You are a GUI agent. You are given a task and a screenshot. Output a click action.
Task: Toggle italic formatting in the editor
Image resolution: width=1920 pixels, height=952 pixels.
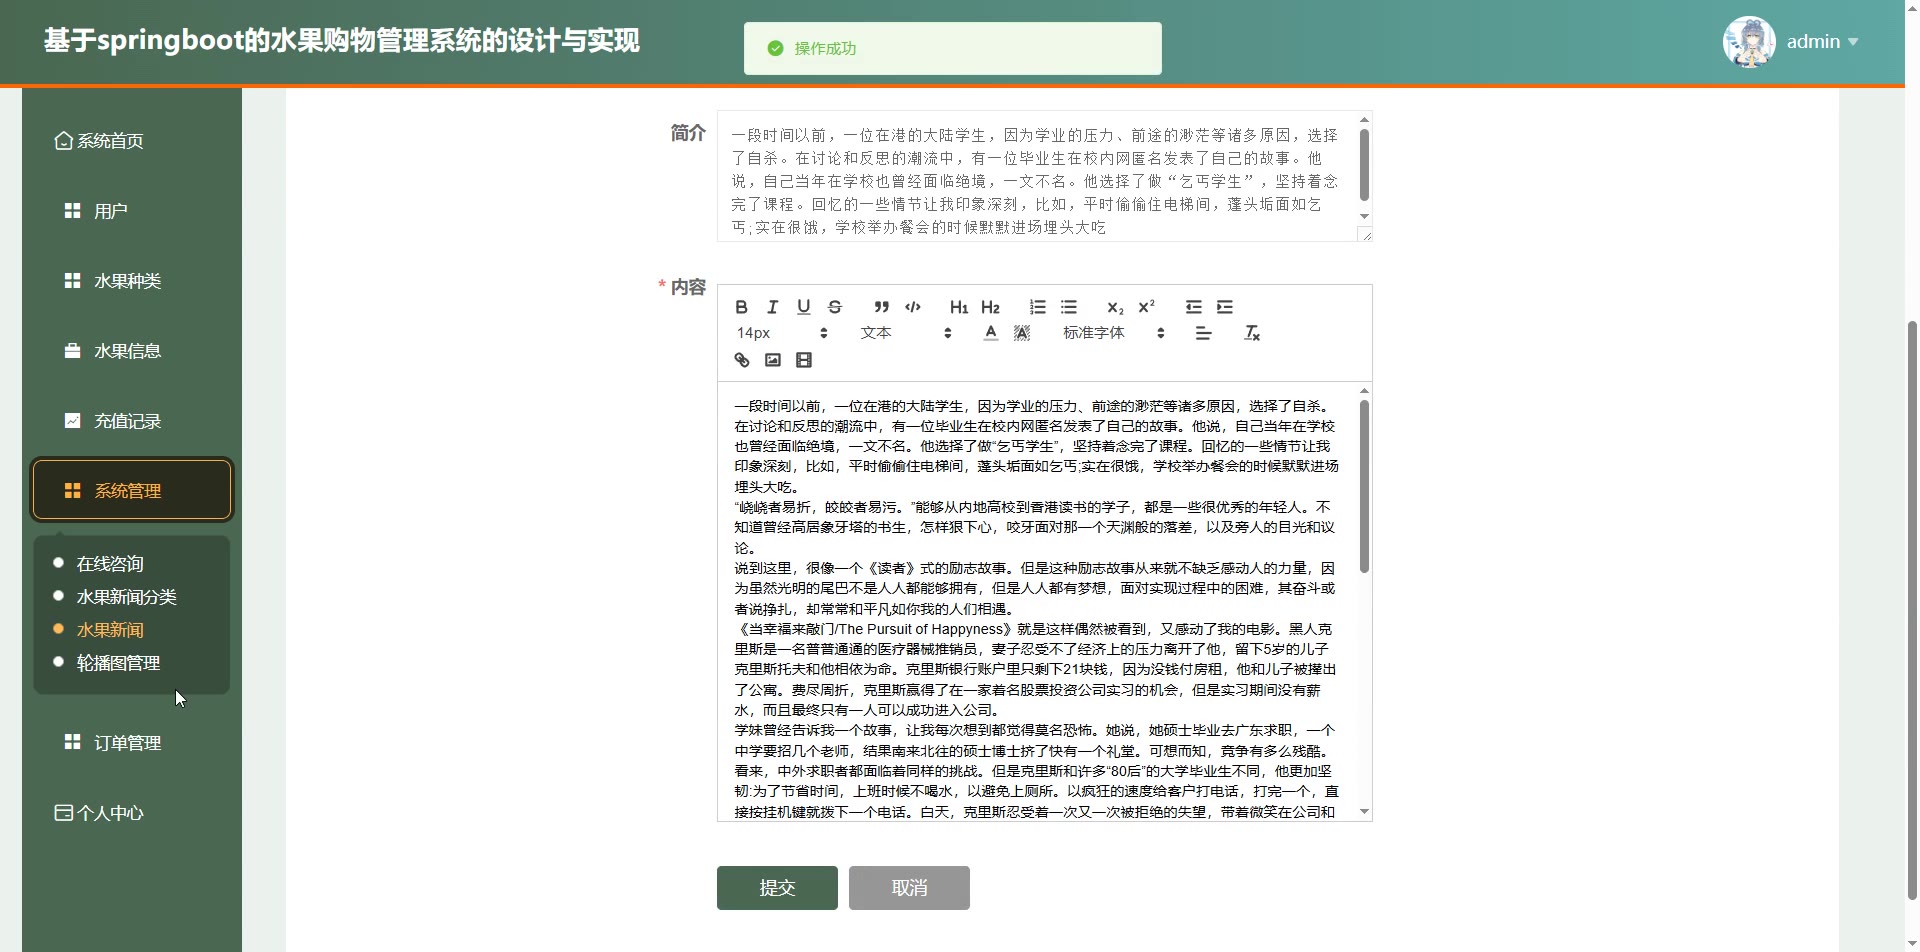(x=772, y=307)
